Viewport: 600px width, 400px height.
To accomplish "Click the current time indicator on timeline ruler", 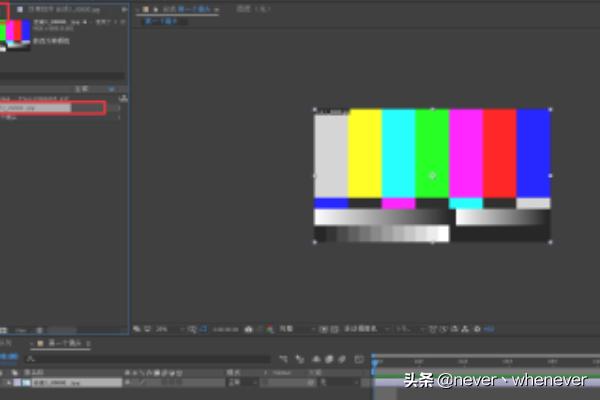I will click(375, 361).
